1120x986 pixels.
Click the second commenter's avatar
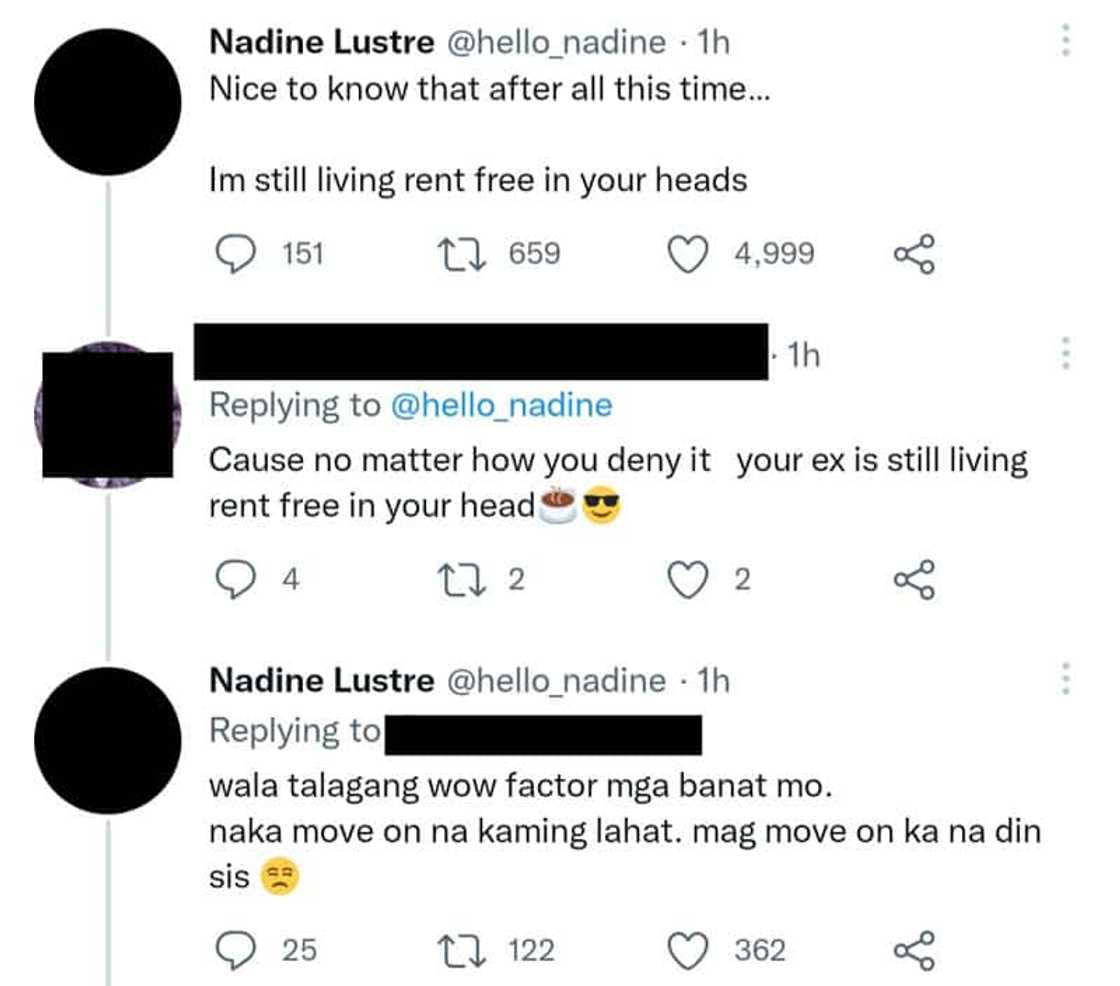tap(107, 413)
